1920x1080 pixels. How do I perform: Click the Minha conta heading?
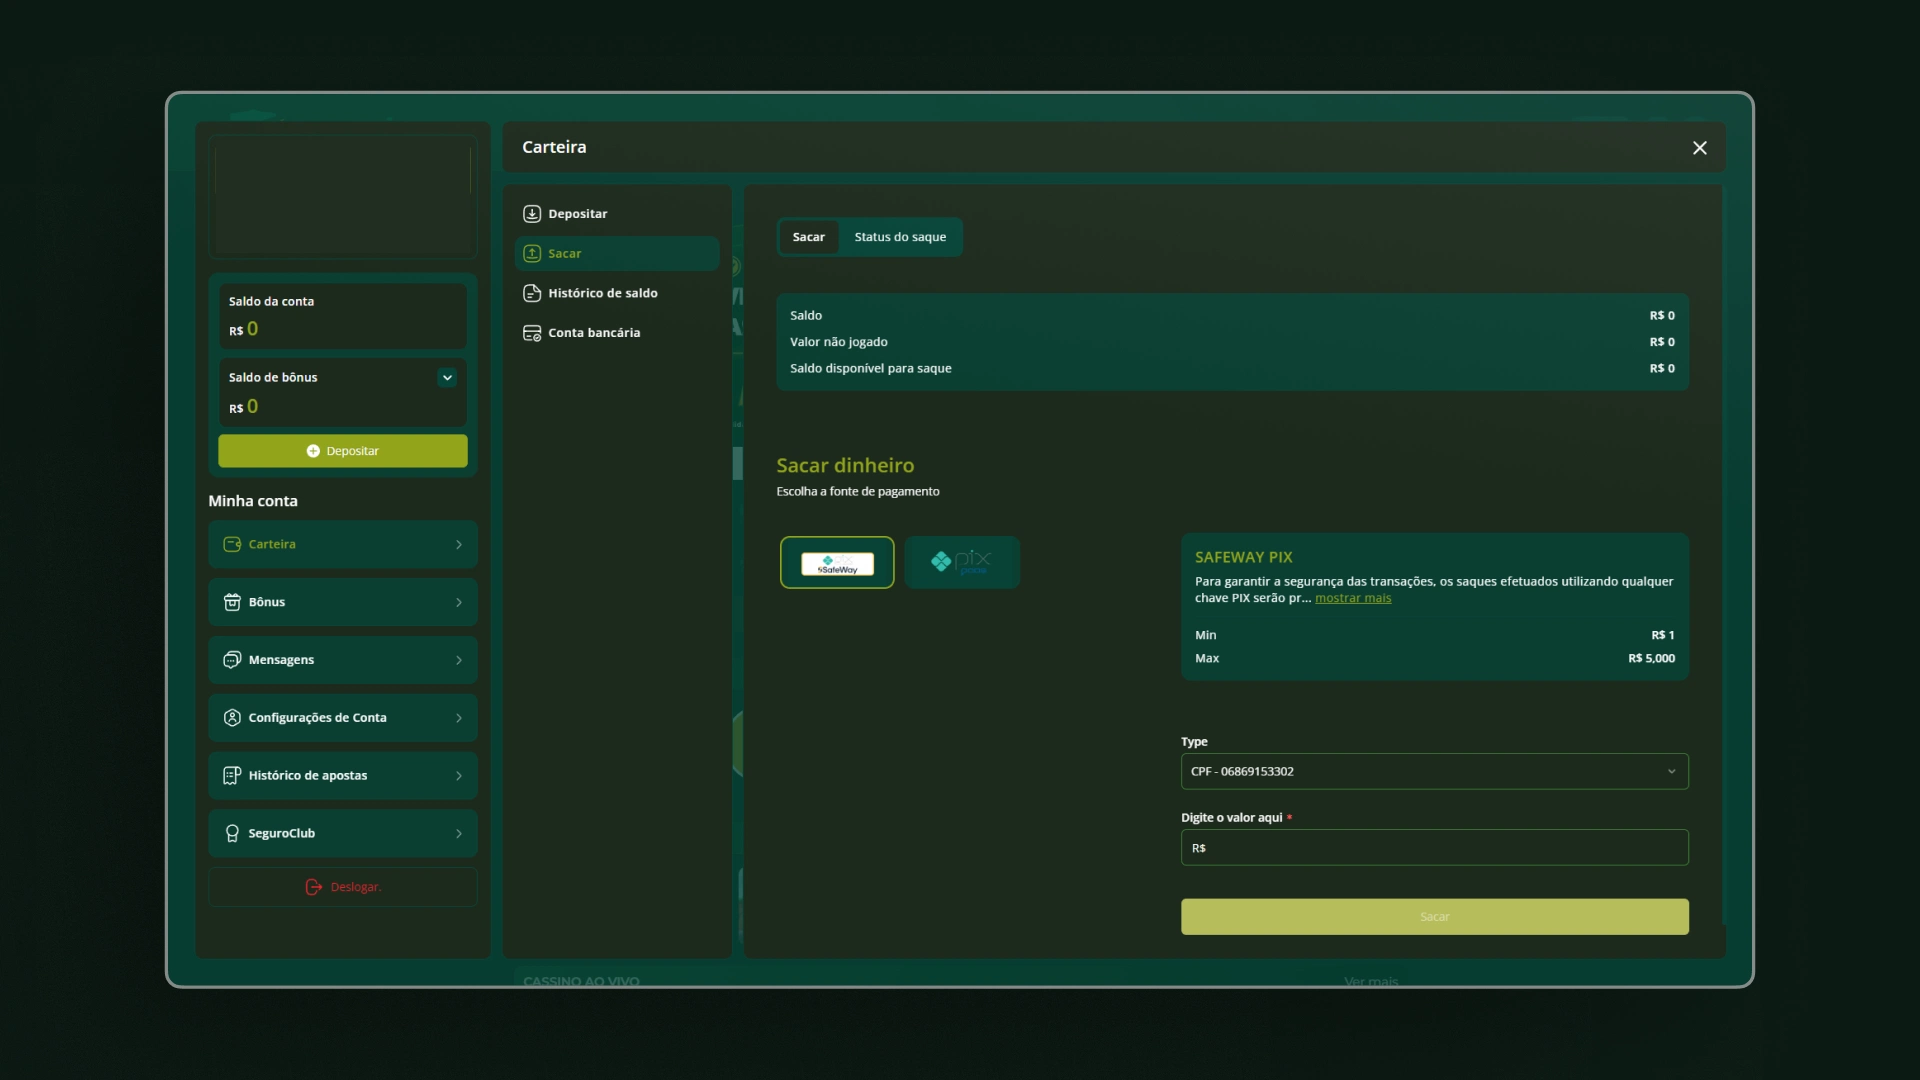click(253, 501)
